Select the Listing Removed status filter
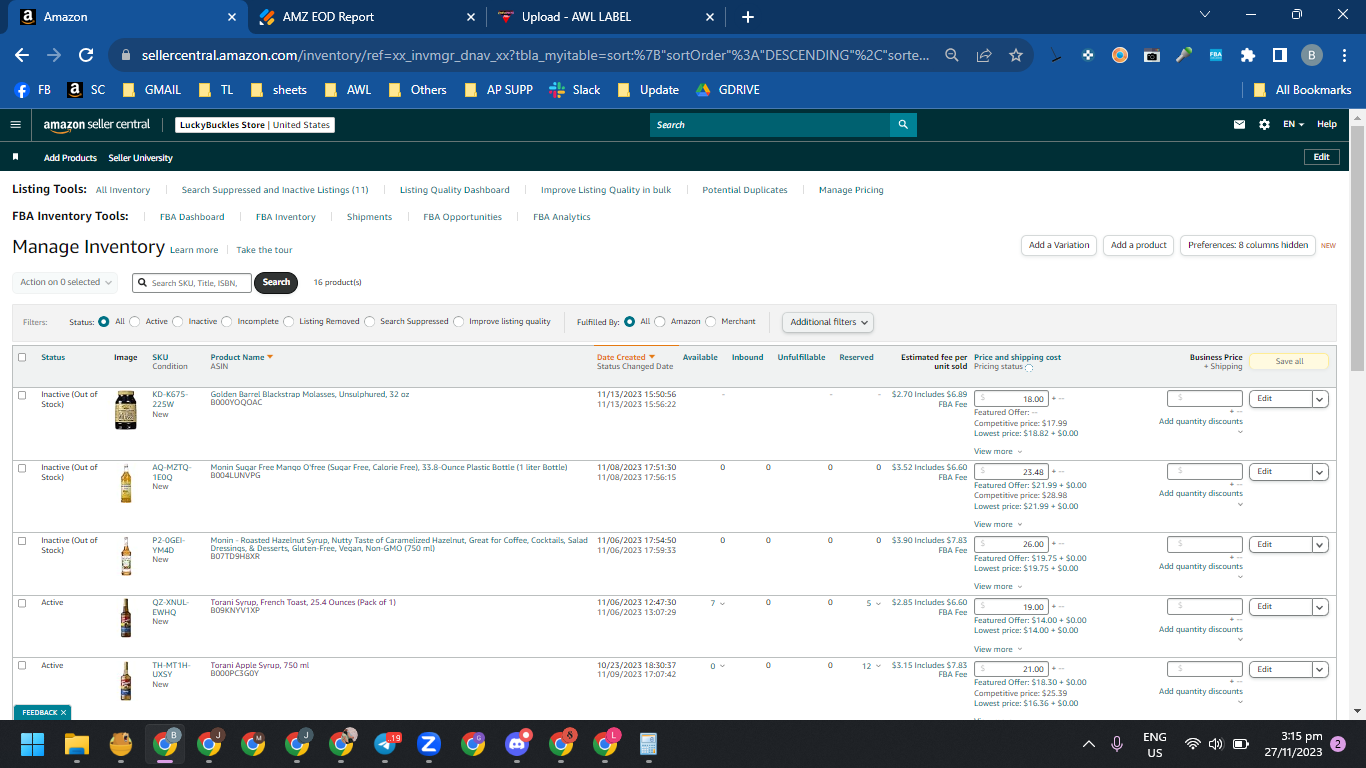Image resolution: width=1366 pixels, height=768 pixels. (289, 322)
